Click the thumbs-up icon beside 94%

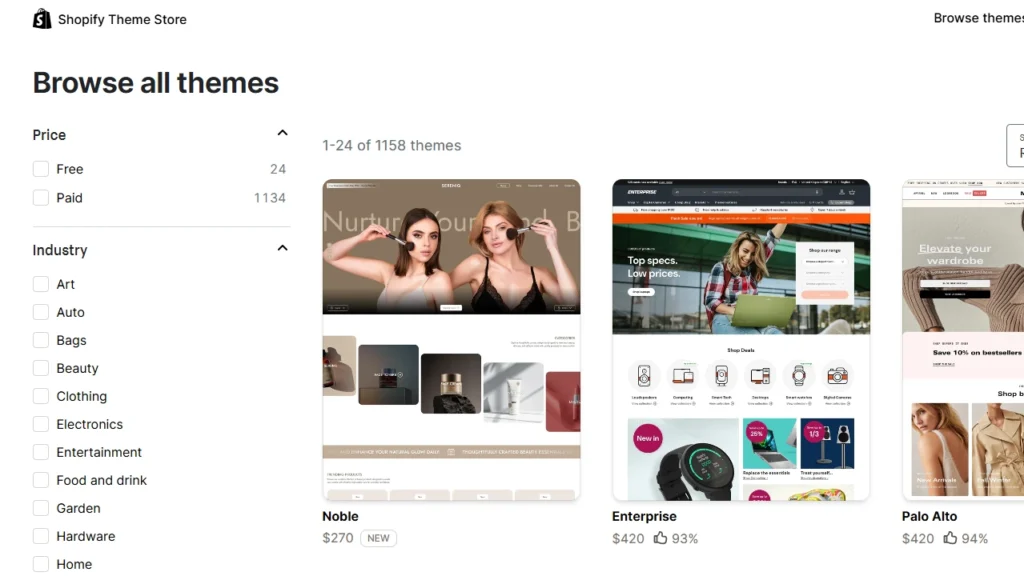(x=950, y=538)
